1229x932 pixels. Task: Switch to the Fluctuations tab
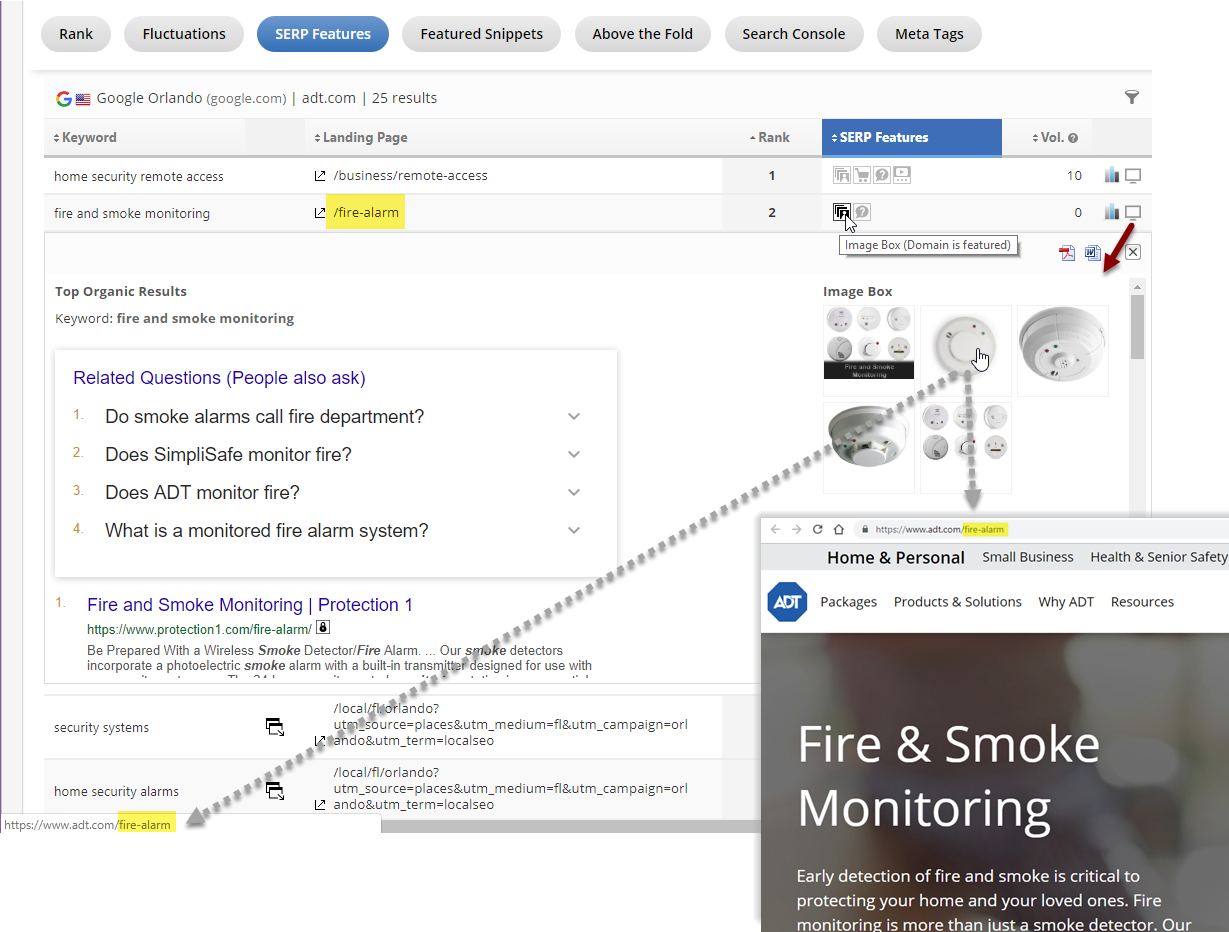point(184,34)
